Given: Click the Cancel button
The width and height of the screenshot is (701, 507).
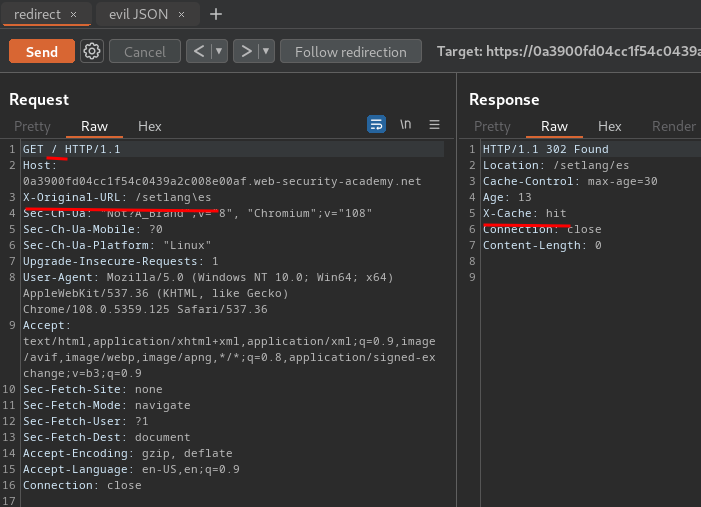Looking at the screenshot, I should pos(145,51).
